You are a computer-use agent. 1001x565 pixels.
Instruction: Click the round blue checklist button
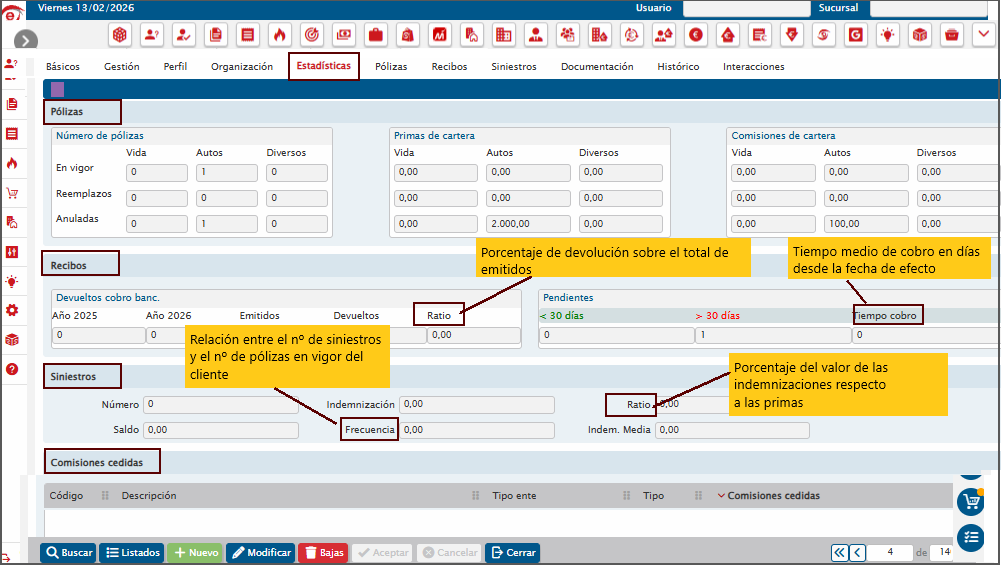pyautogui.click(x=970, y=537)
